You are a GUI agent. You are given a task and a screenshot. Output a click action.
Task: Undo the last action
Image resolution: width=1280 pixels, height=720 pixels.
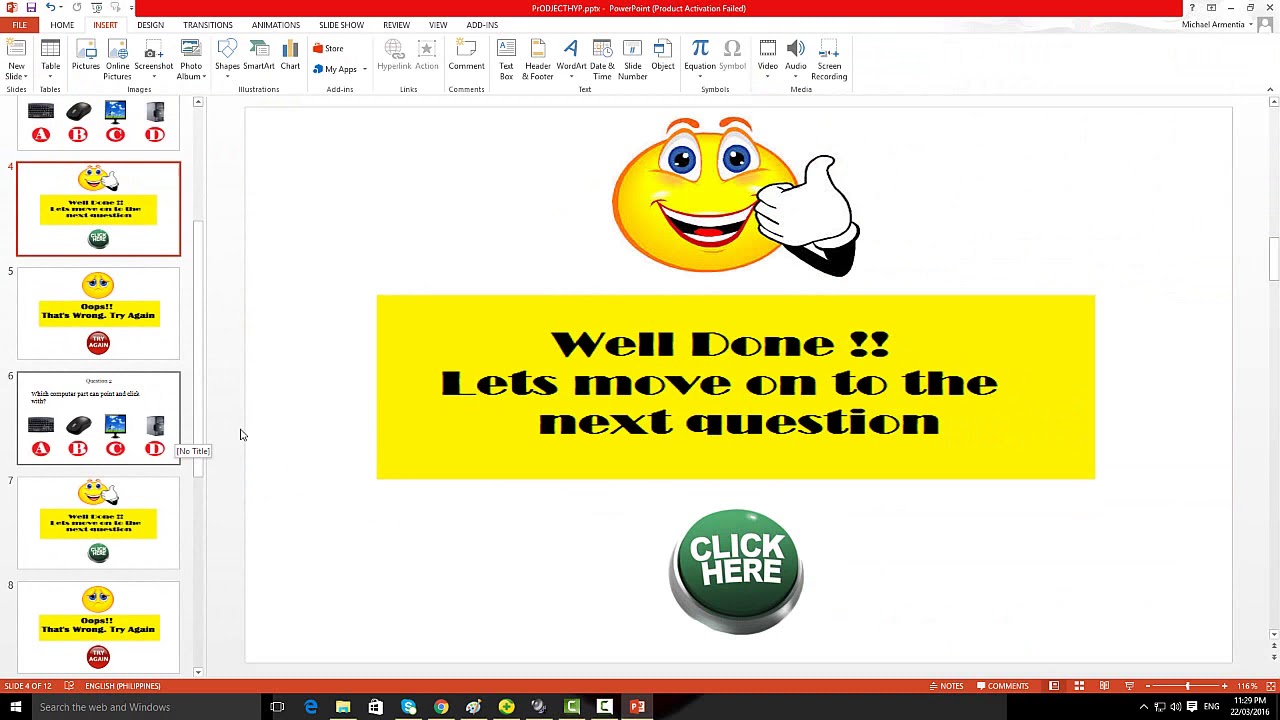tap(50, 8)
